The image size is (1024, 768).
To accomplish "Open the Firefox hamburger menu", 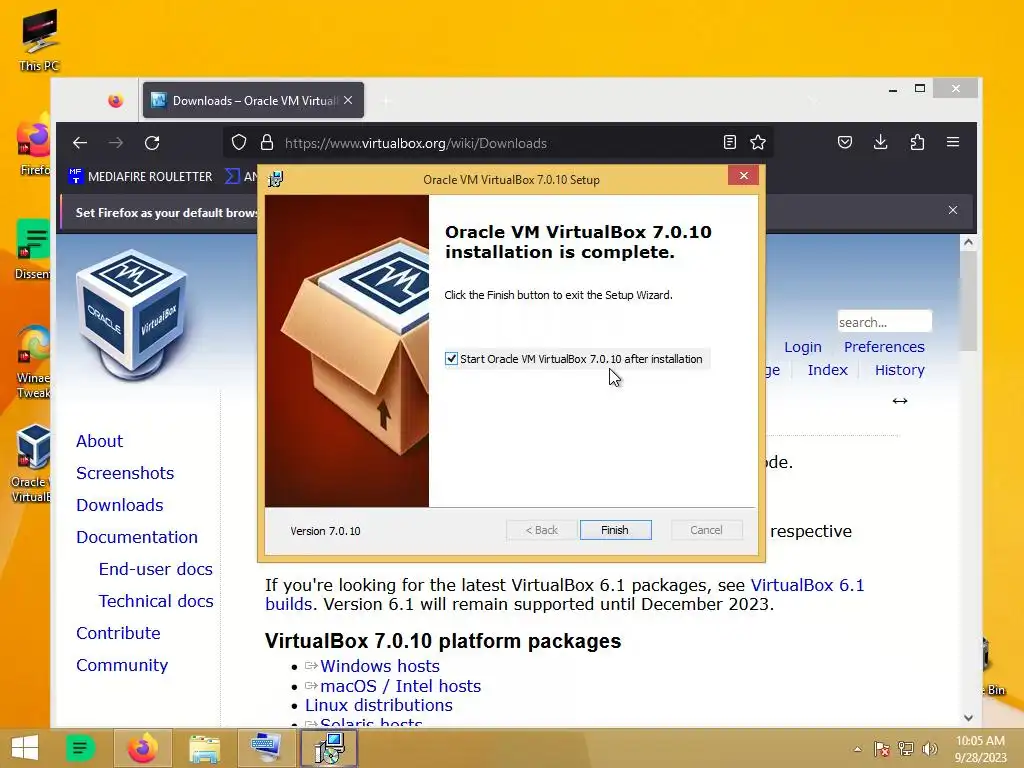I will pyautogui.click(x=953, y=142).
